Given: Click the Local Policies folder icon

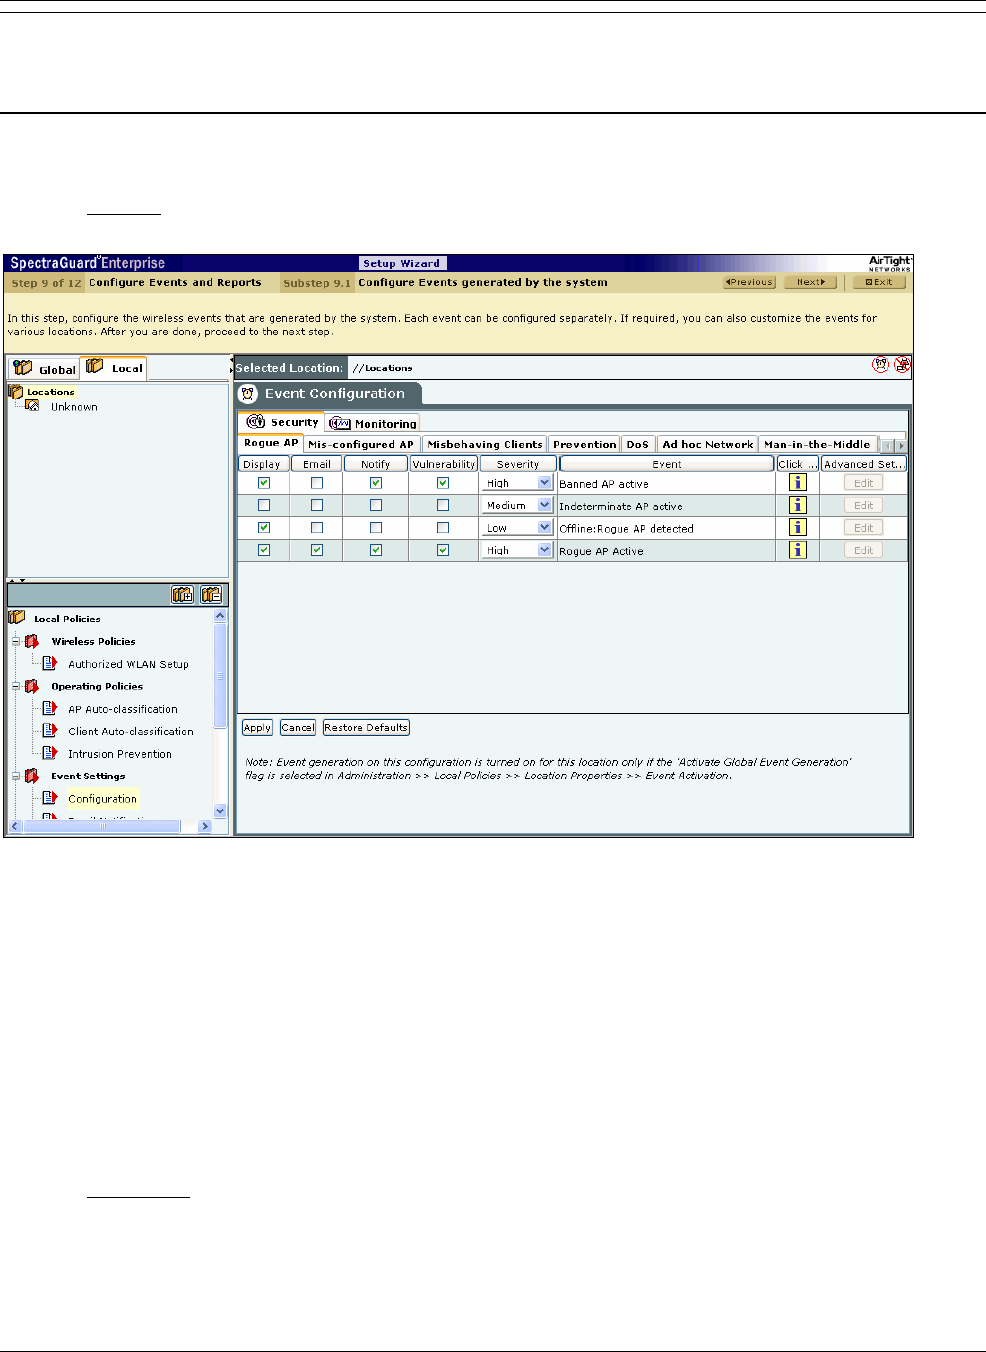Looking at the screenshot, I should pyautogui.click(x=17, y=618).
